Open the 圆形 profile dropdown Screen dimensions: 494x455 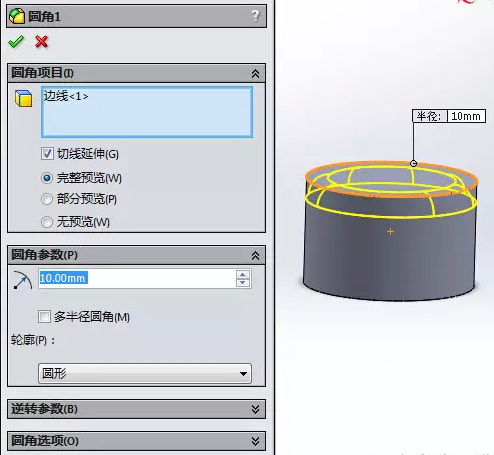[x=145, y=373]
